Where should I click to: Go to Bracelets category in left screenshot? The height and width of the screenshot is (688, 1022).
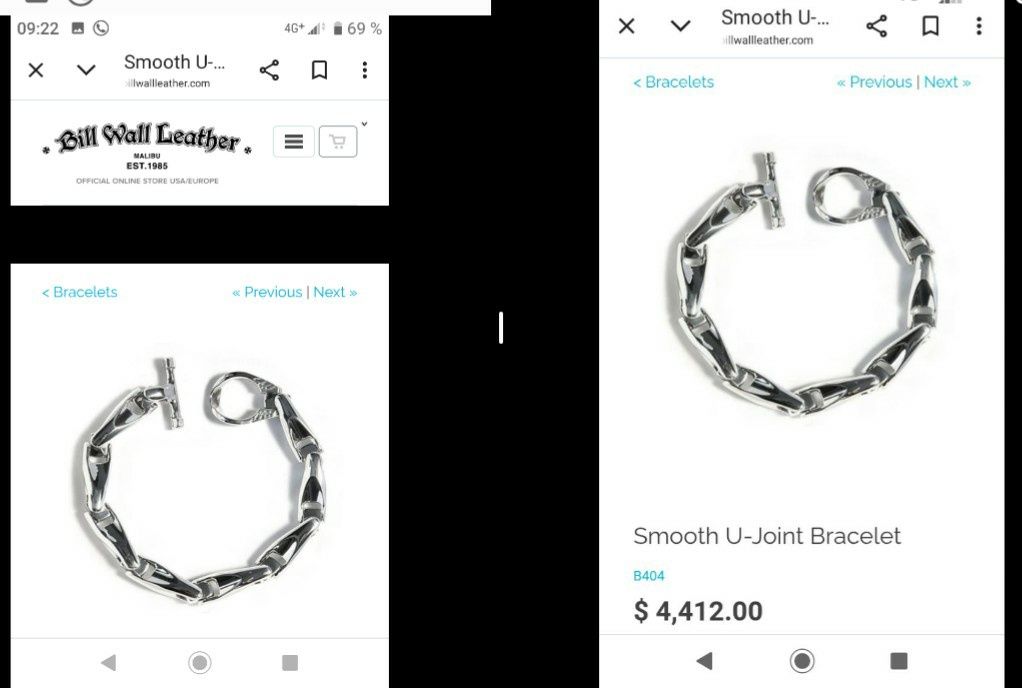tap(80, 292)
